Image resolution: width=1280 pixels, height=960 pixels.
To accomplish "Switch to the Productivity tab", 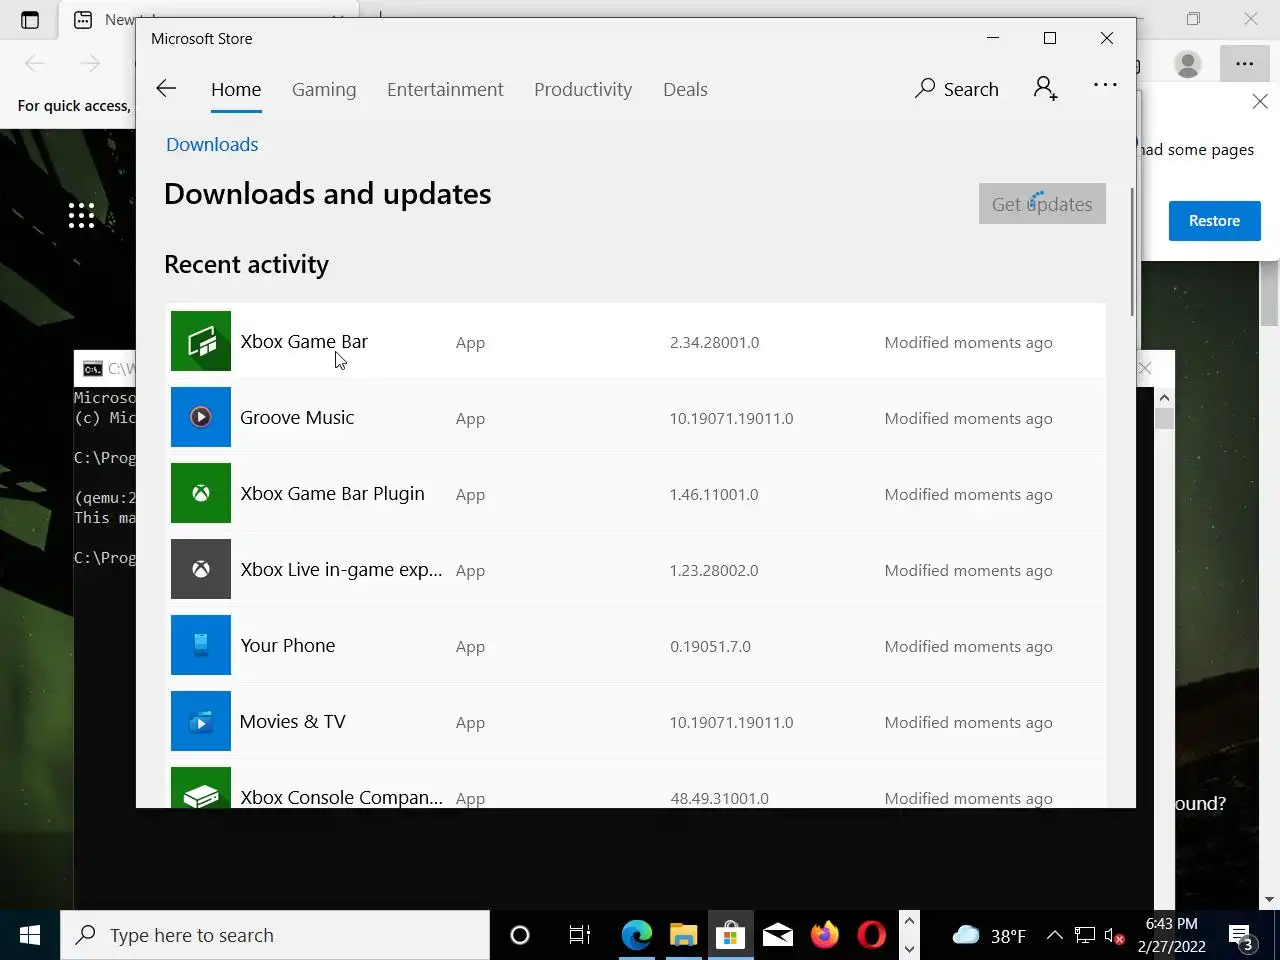I will pos(583,89).
